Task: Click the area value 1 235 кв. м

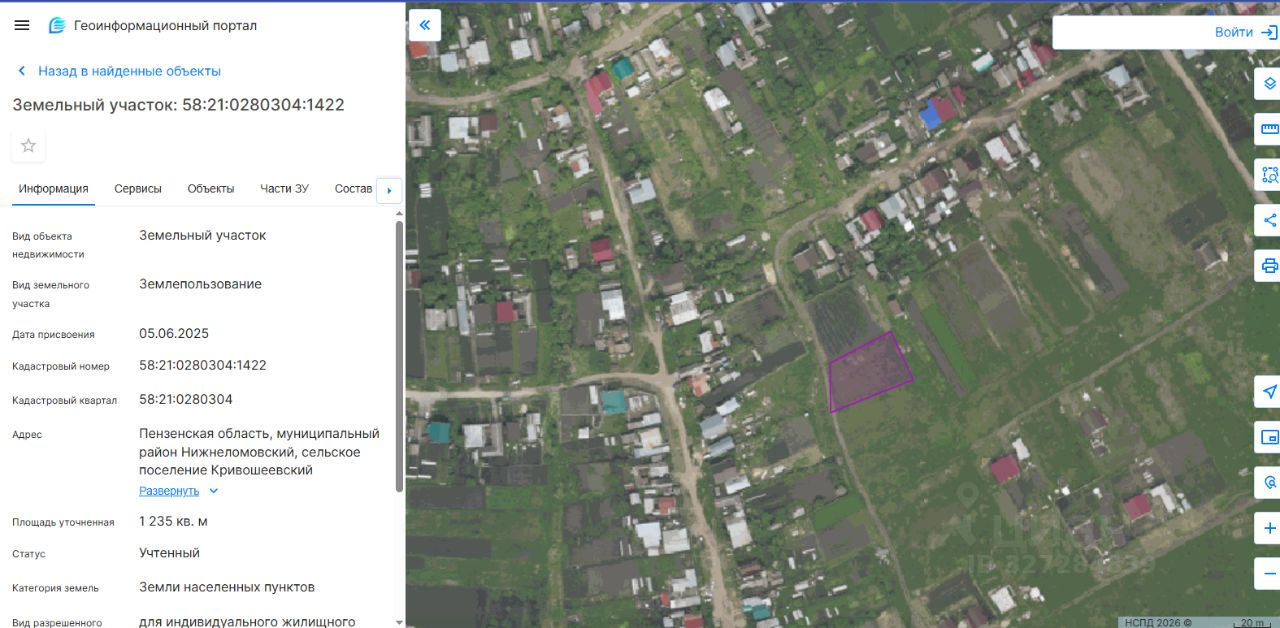Action: (x=174, y=521)
